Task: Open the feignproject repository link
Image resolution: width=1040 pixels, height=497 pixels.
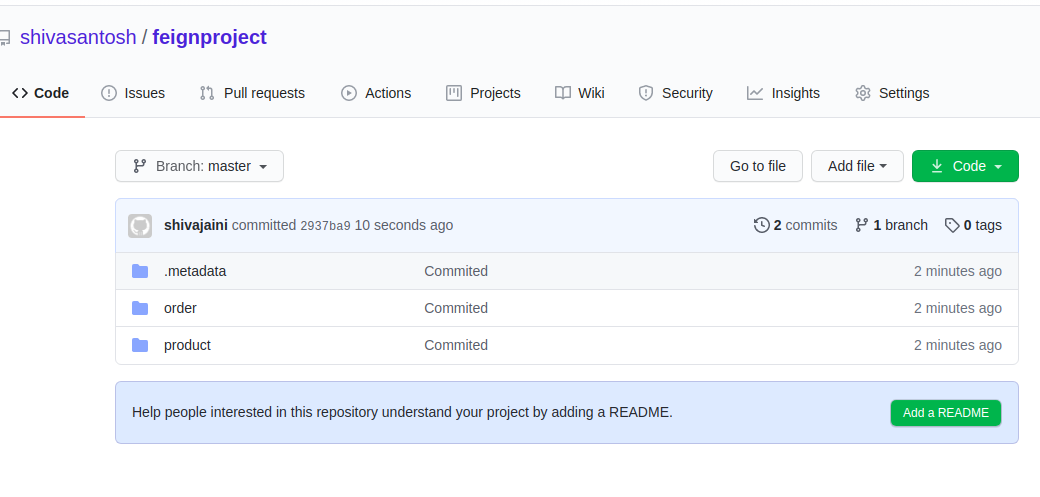Action: (x=209, y=38)
